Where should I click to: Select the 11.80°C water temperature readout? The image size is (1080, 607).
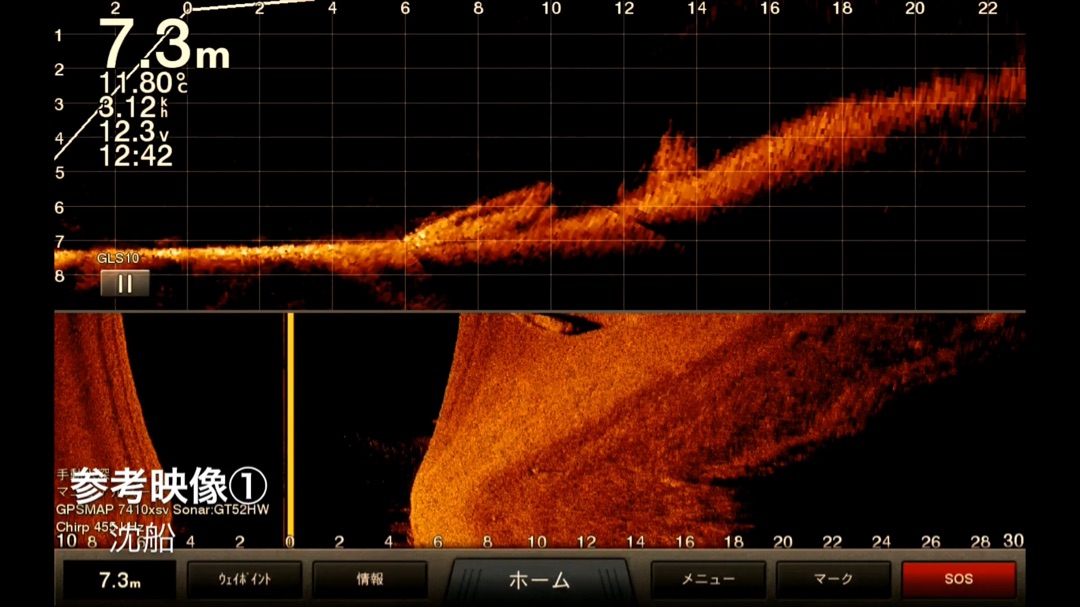[142, 83]
